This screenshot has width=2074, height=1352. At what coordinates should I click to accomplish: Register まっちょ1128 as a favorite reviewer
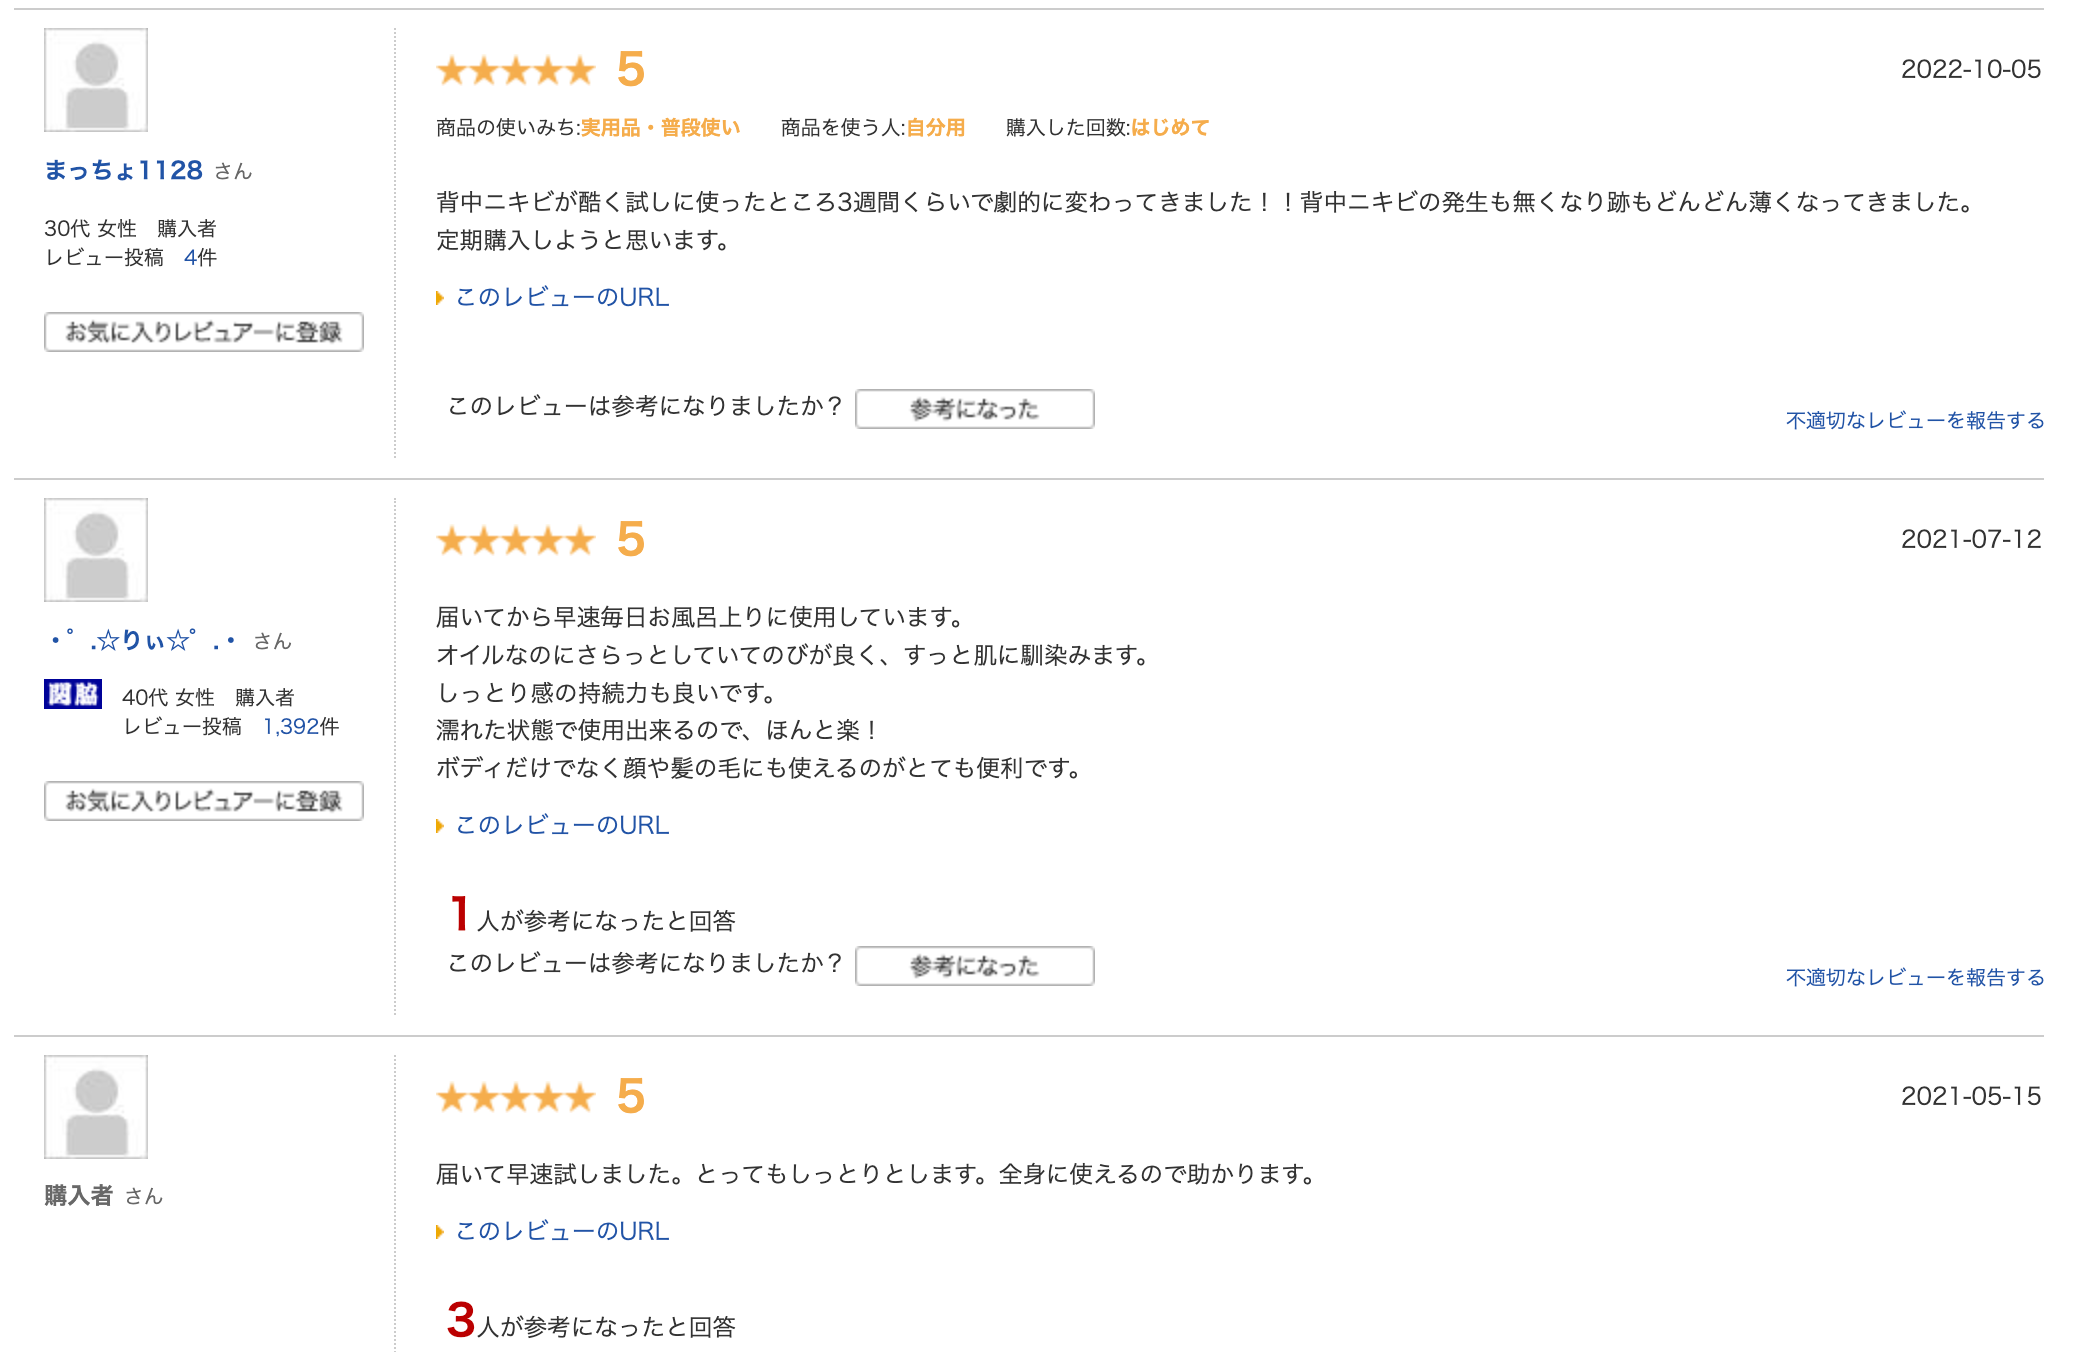click(x=204, y=332)
